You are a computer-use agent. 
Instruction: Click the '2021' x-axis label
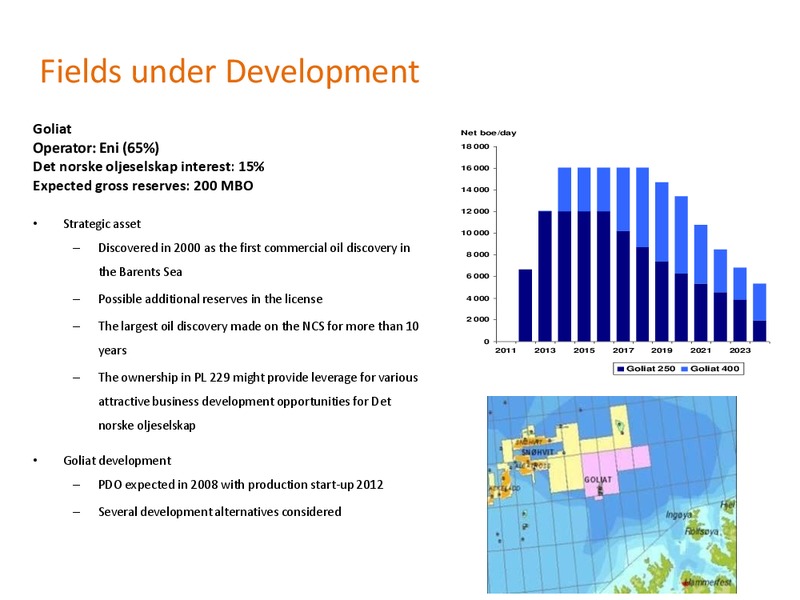click(x=701, y=351)
